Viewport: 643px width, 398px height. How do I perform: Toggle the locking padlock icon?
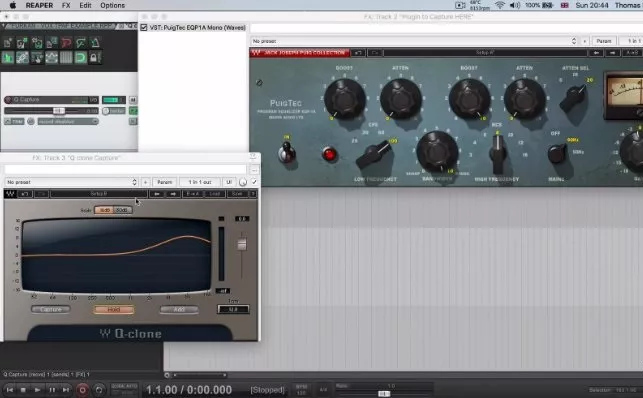94,57
